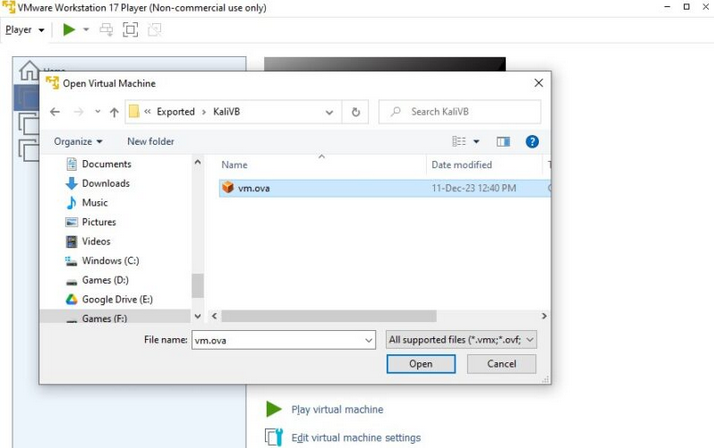Screen dimensions: 714x448
Task: Go forward using the dialog forward arrow
Action: tap(79, 112)
